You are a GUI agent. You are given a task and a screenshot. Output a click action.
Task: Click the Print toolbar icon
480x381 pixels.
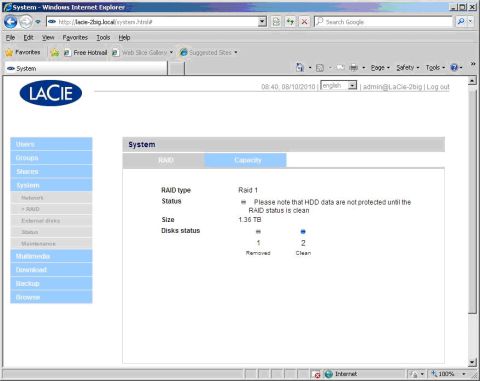tap(353, 68)
